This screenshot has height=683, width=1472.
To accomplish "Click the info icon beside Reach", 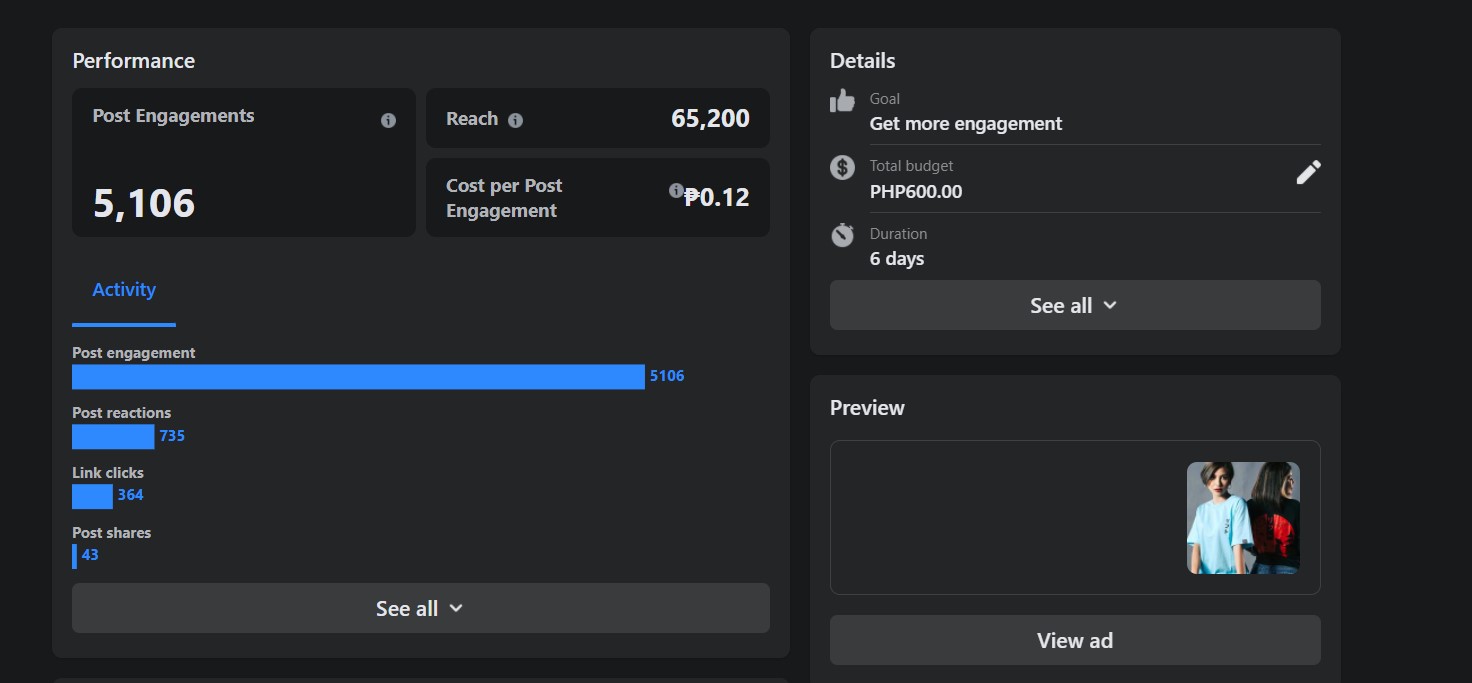I will point(515,121).
